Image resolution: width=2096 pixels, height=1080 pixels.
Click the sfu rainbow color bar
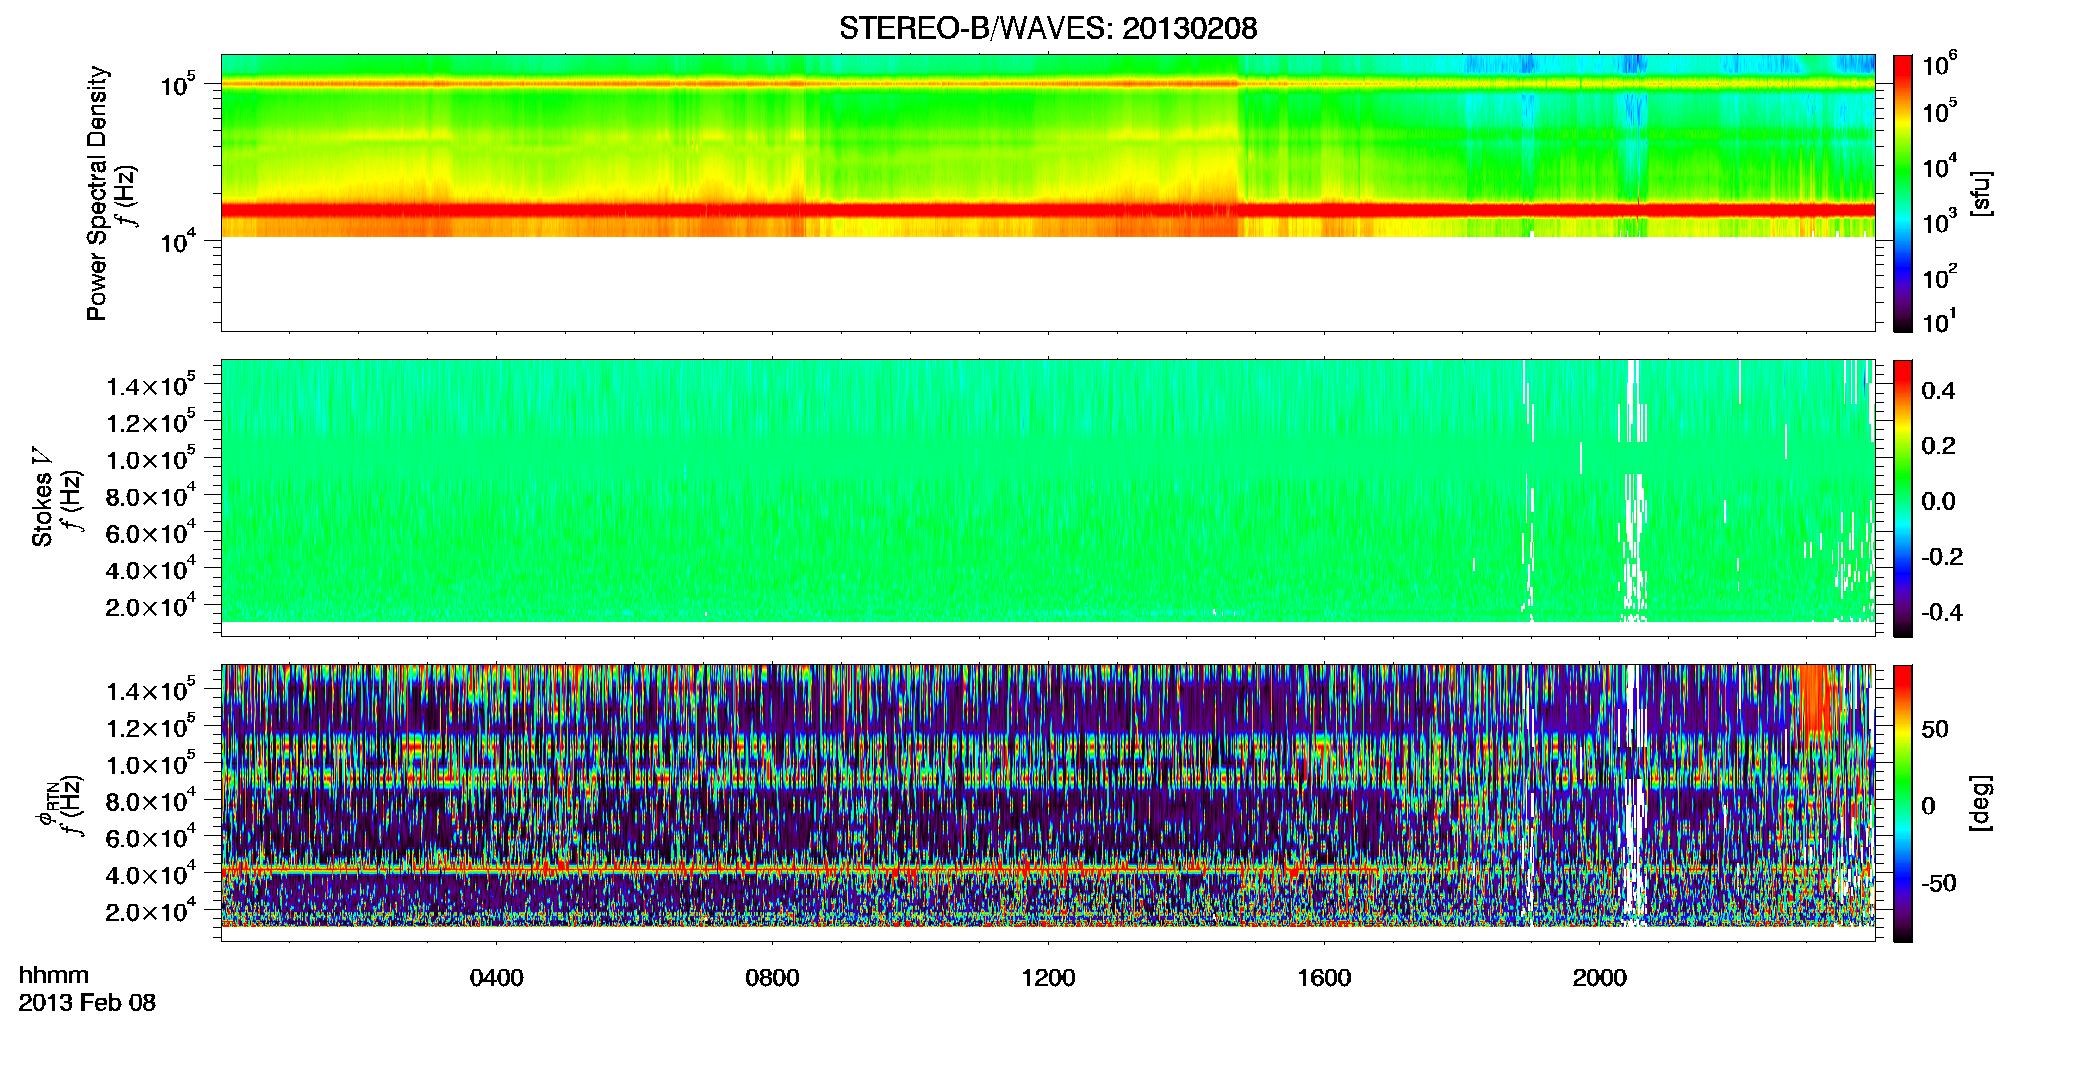pyautogui.click(x=1902, y=192)
